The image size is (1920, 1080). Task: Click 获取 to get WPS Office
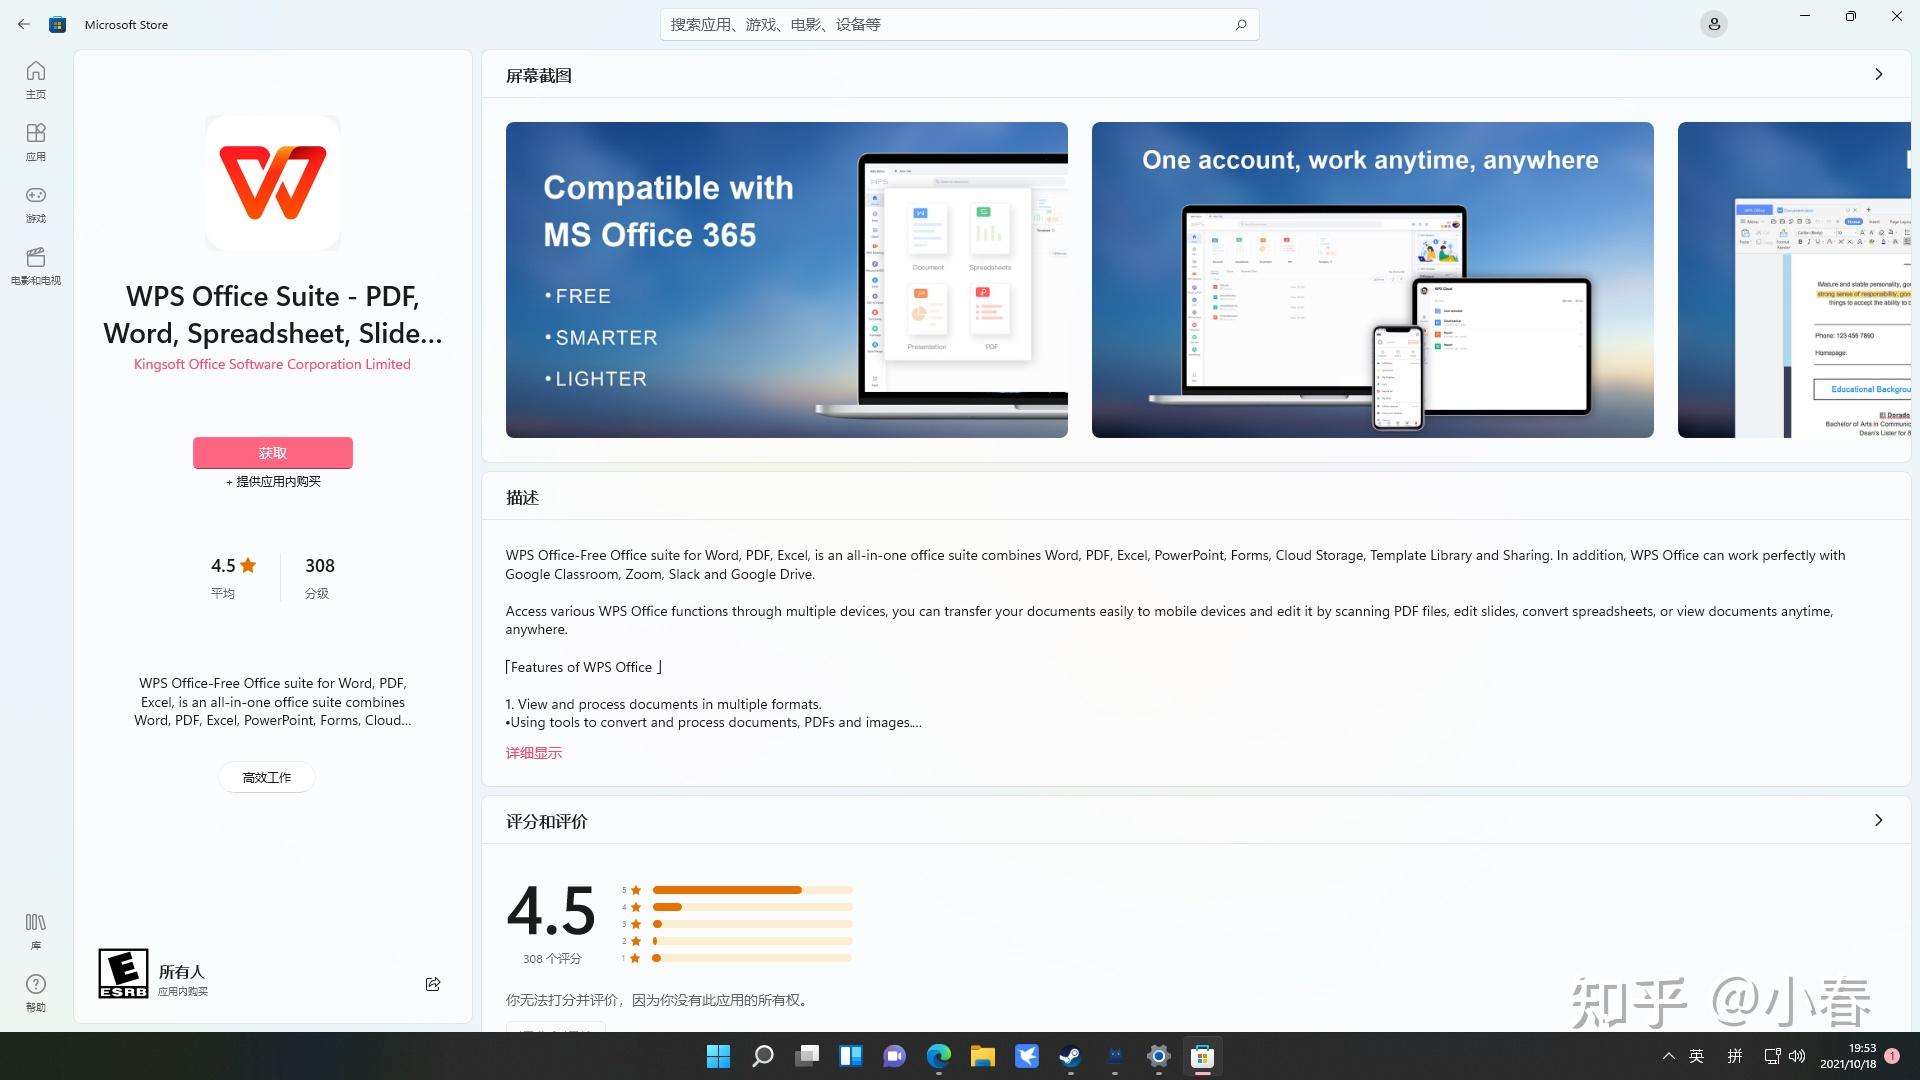pyautogui.click(x=272, y=452)
